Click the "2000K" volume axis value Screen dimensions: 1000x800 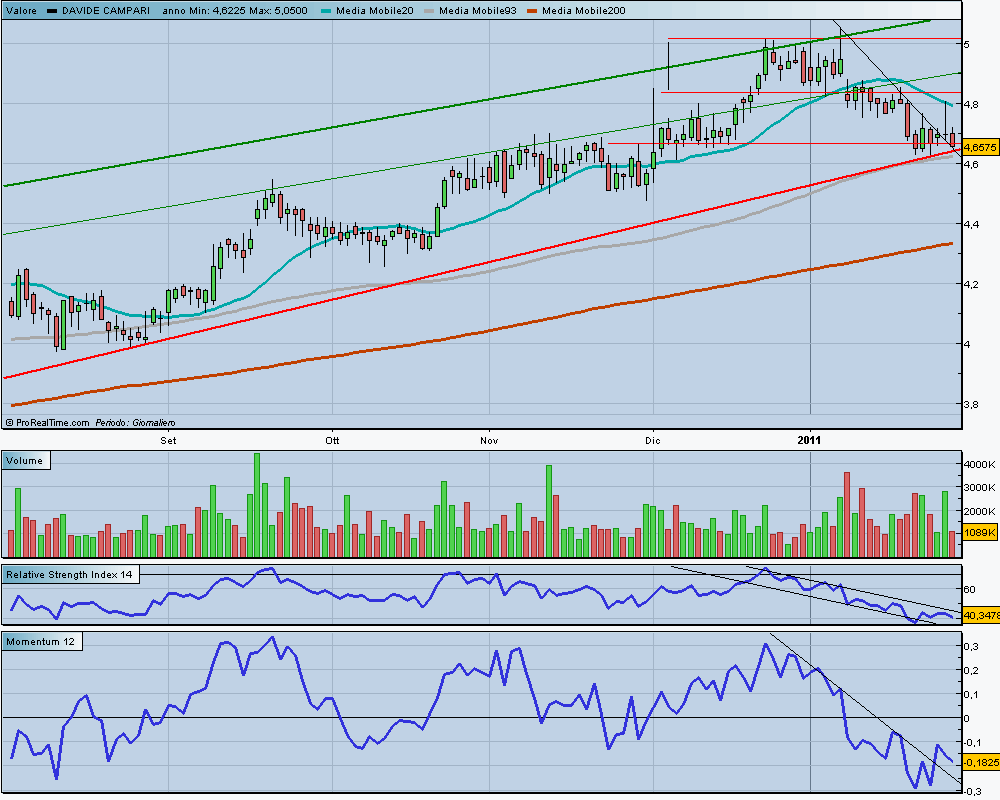(980, 511)
